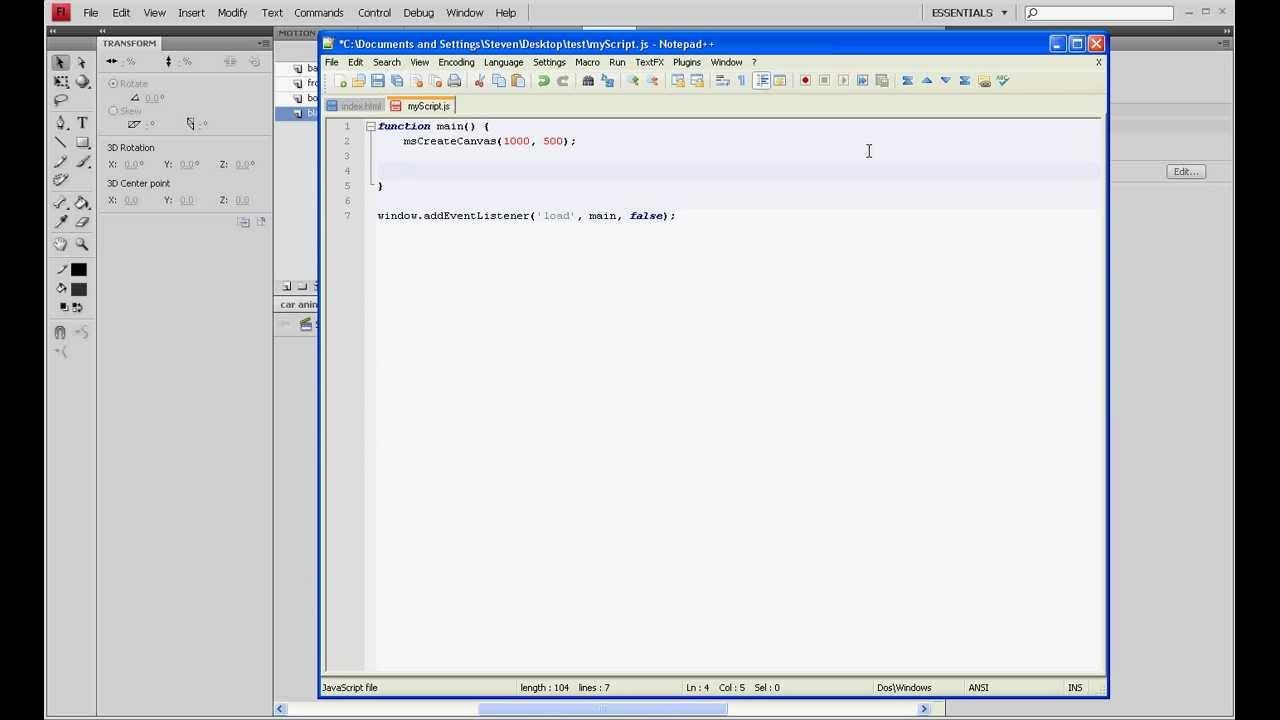This screenshot has width=1280, height=720.
Task: Select the Zoom magnifier tool in Flash
Action: pos(82,244)
